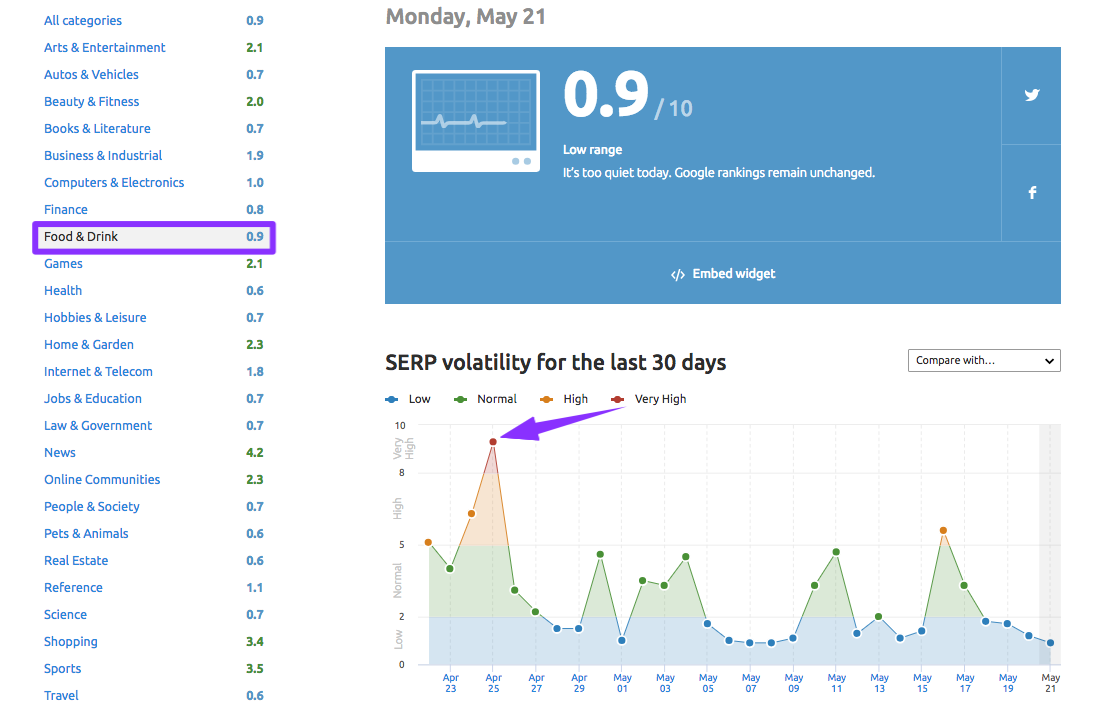Click the Shopping volatility score 3.4
The image size is (1116, 714).
pos(255,643)
